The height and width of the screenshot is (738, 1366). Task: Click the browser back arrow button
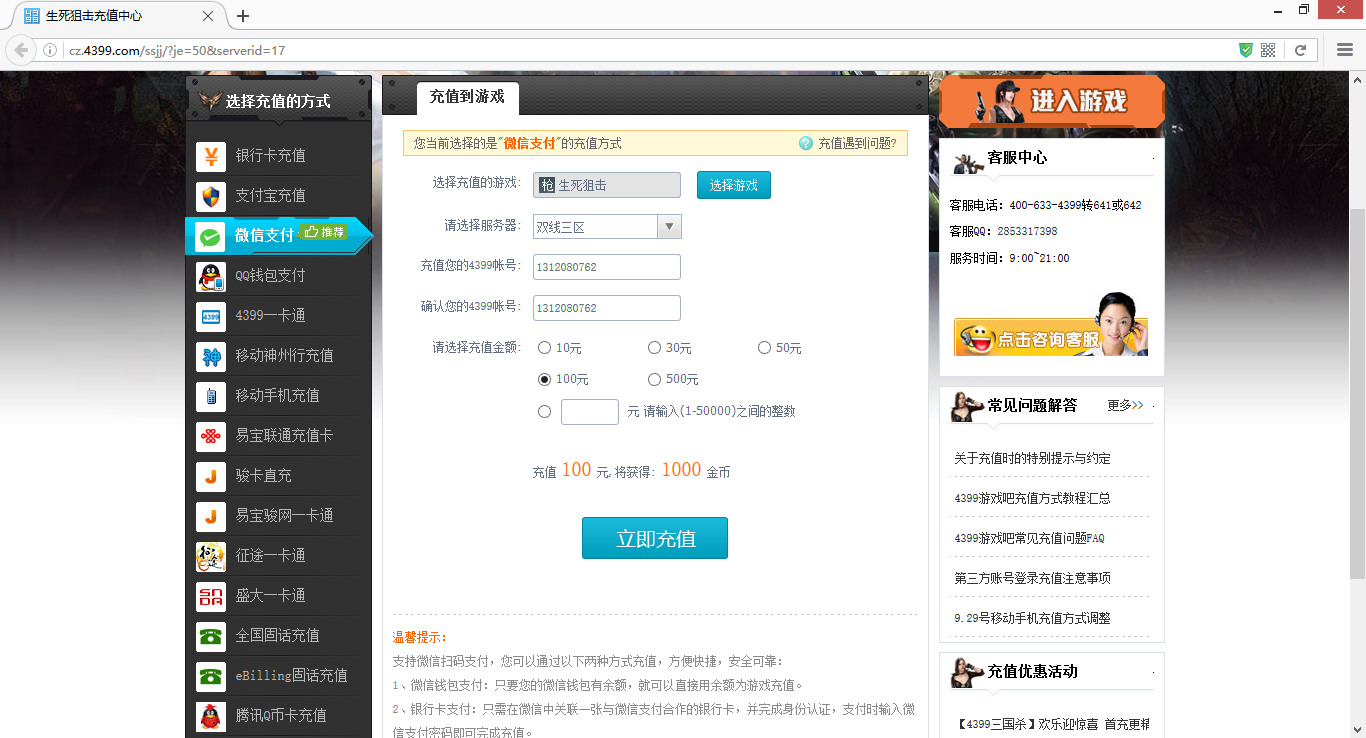coord(21,50)
